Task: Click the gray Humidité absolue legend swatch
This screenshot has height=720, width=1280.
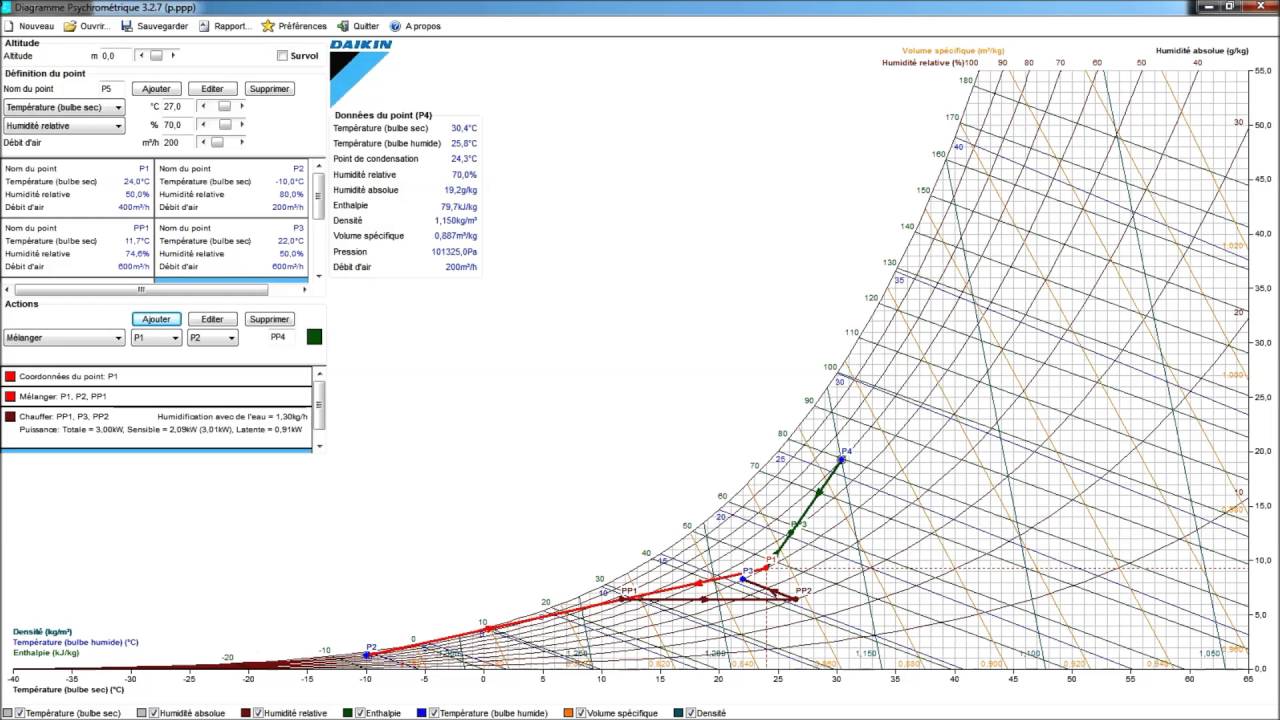Action: pyautogui.click(x=141, y=713)
